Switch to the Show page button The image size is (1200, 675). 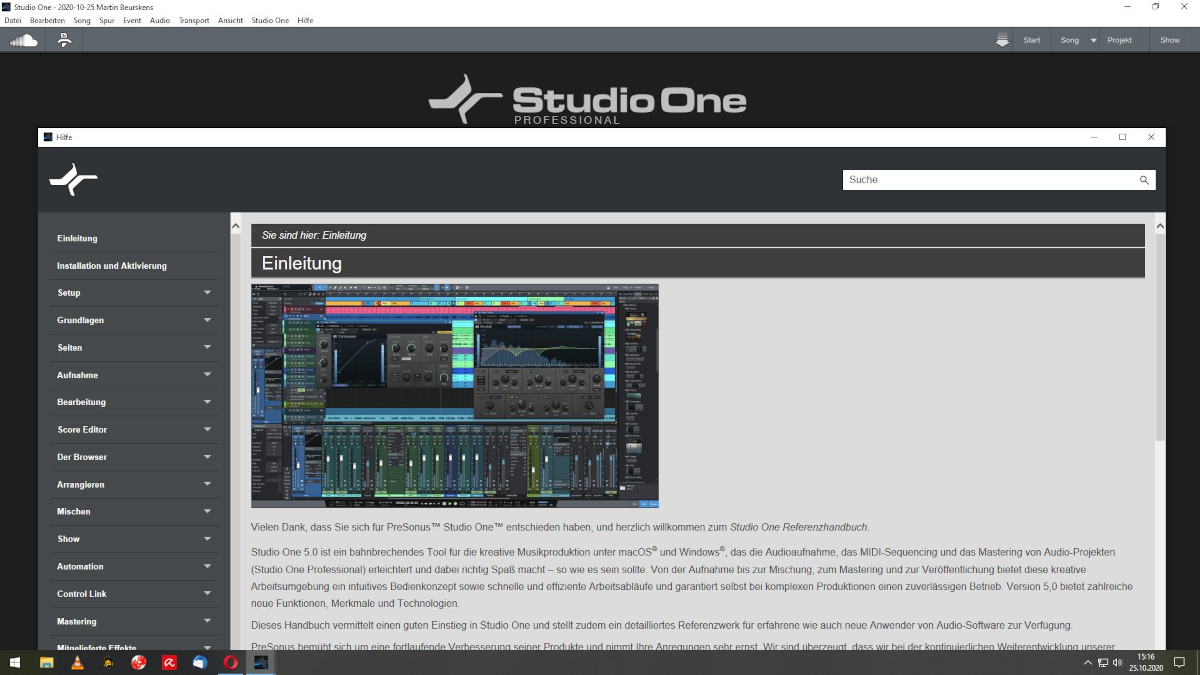[x=1170, y=40]
